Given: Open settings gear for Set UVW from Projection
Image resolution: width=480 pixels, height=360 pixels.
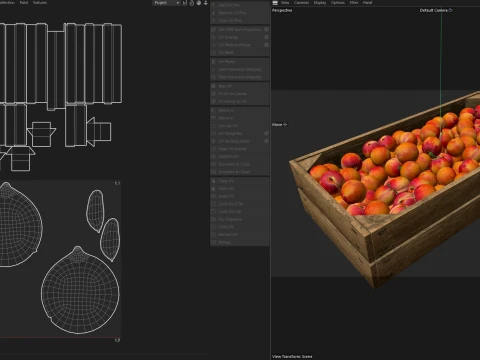Looking at the screenshot, I should coord(266,29).
